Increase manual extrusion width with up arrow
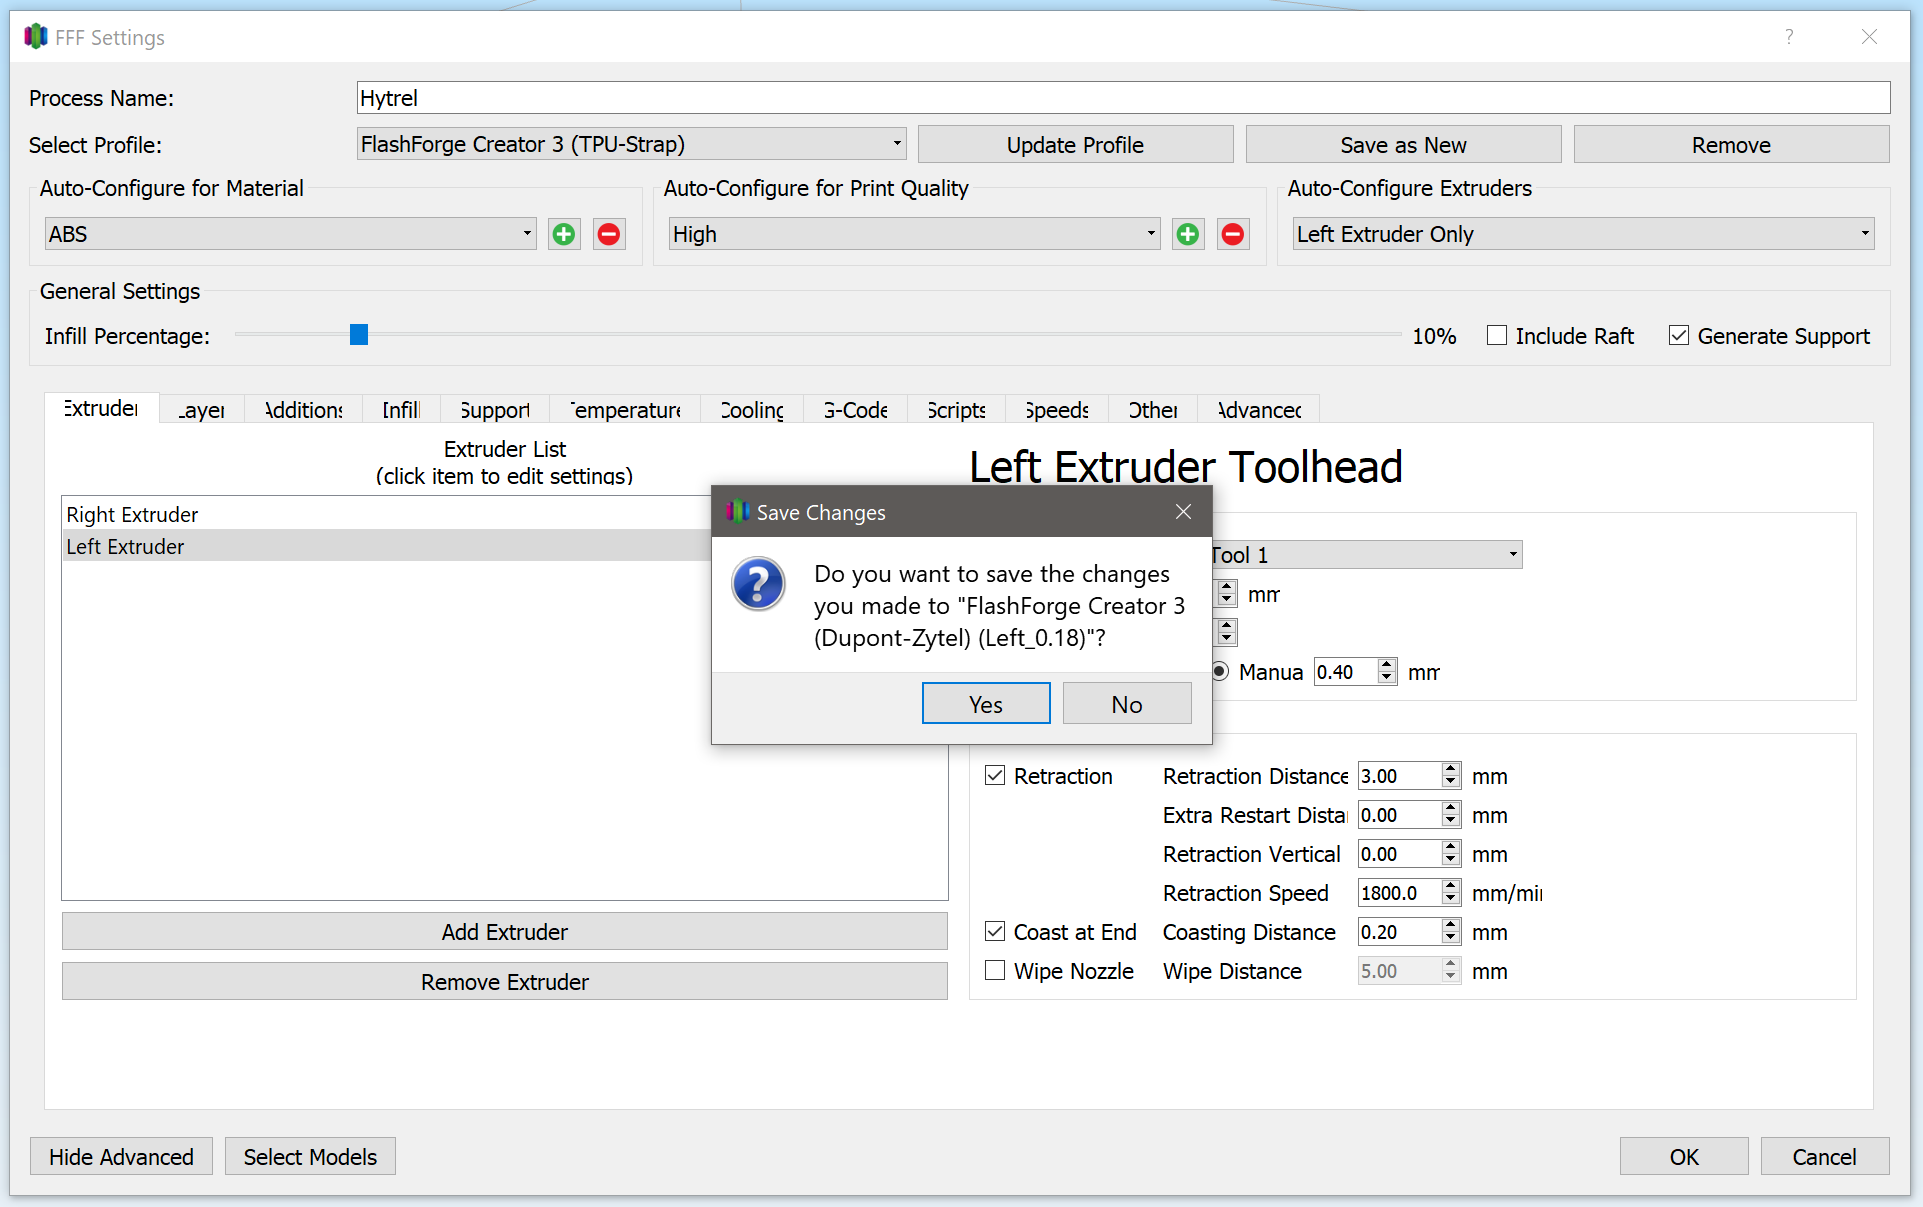Screen dimensions: 1923x1207 pos(1387,665)
